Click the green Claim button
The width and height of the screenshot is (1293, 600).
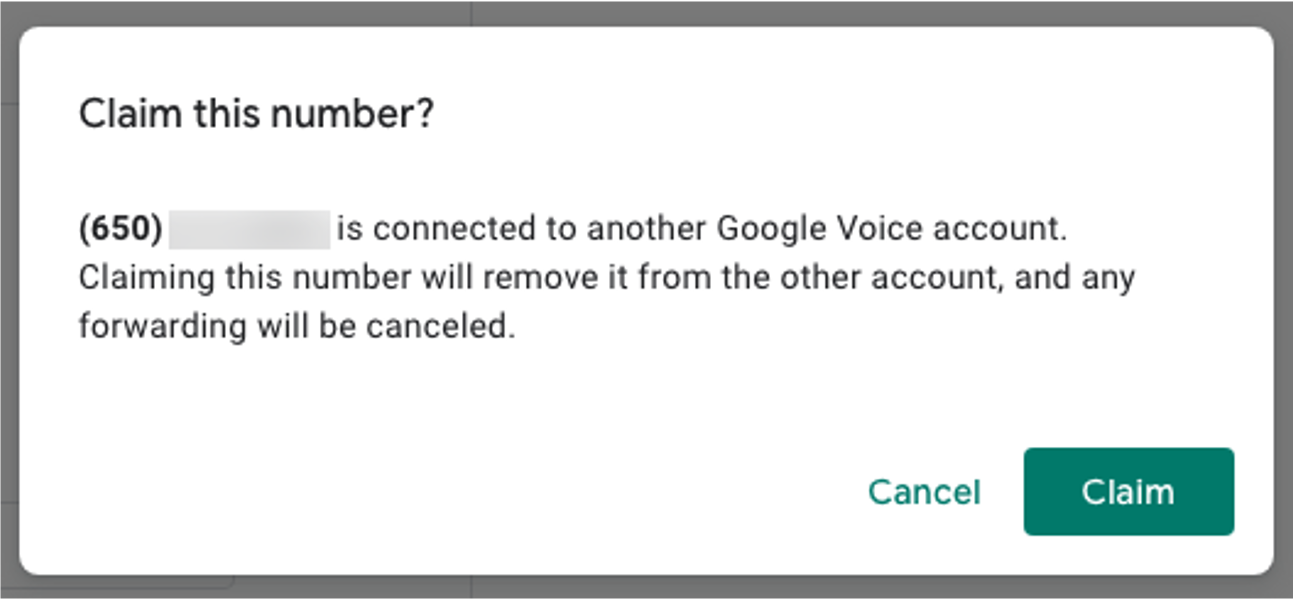[1128, 492]
